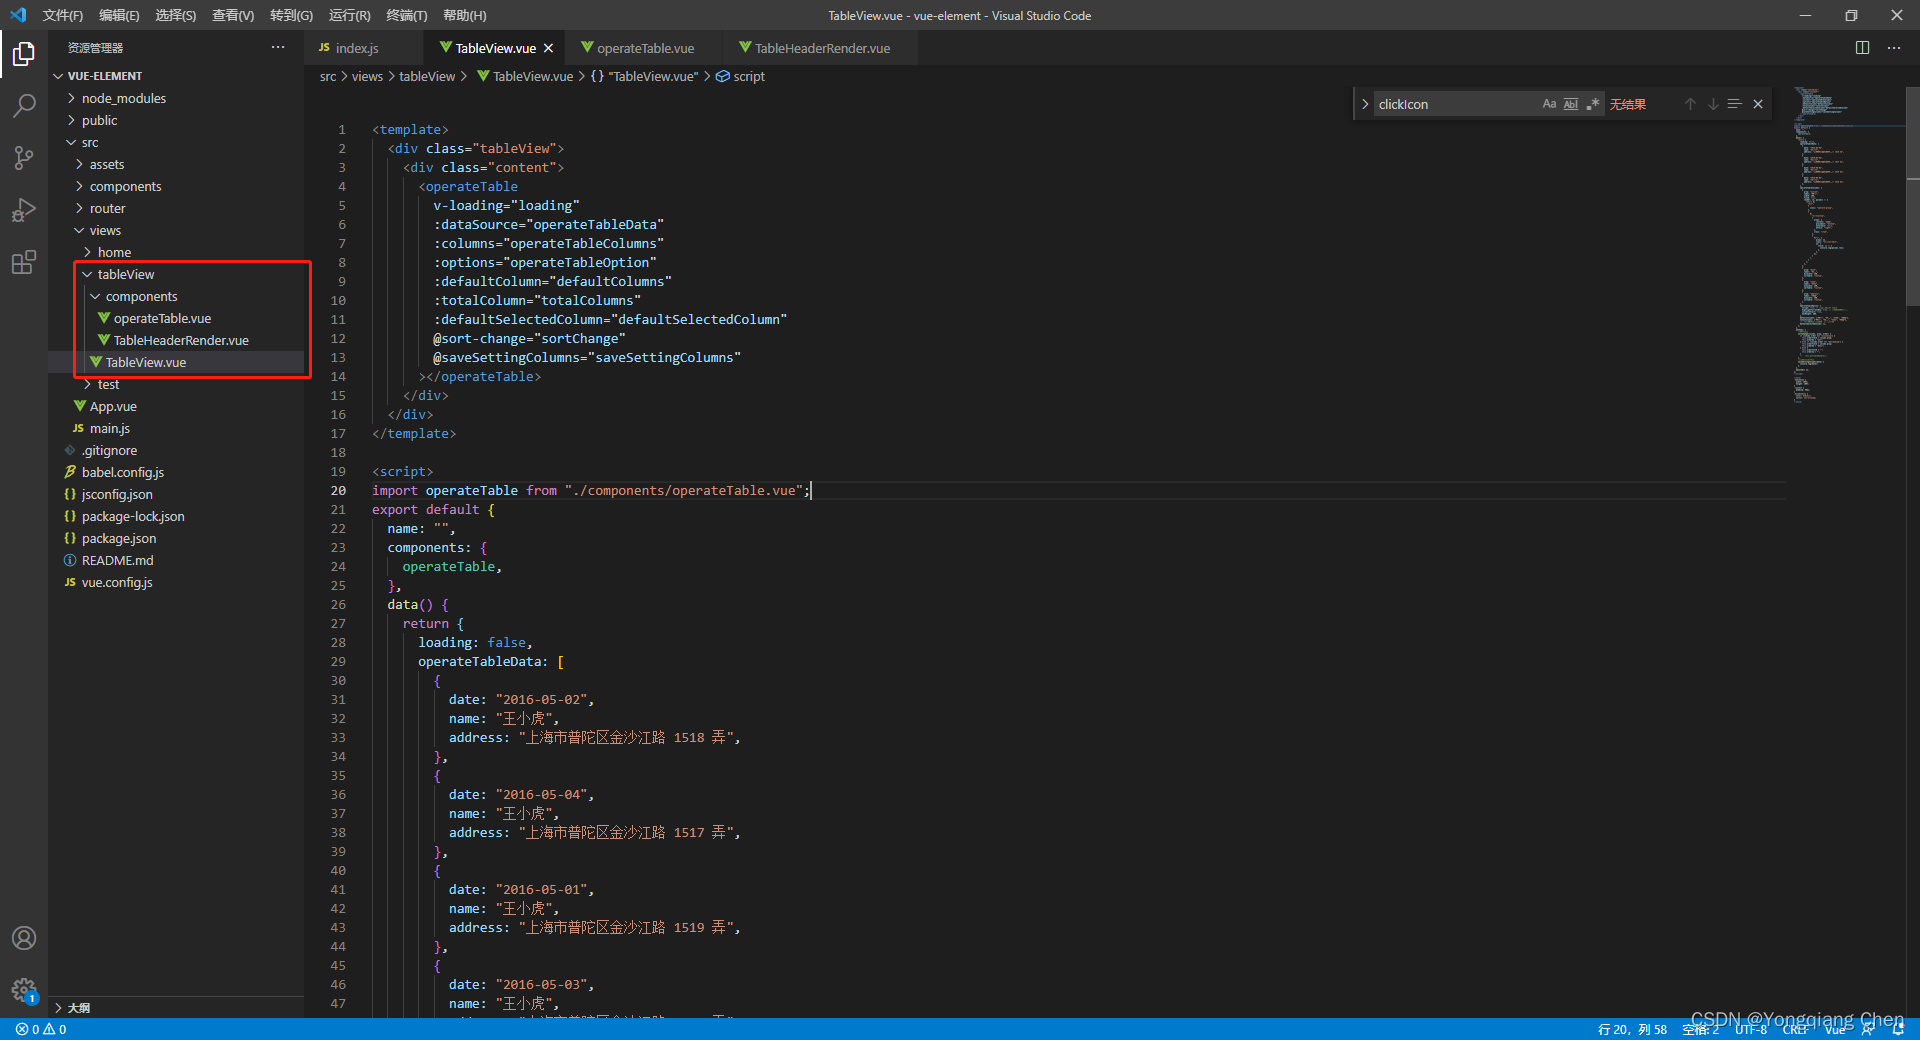The height and width of the screenshot is (1040, 1920).
Task: Open the Search view in activity bar
Action: pos(24,106)
